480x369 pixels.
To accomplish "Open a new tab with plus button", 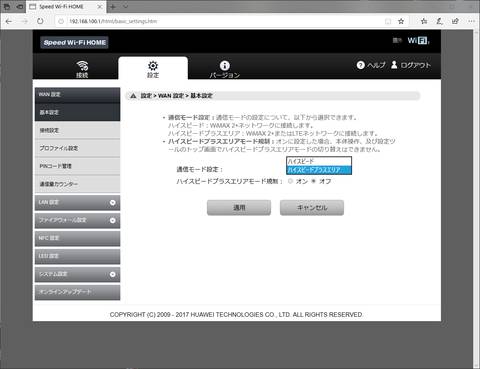I will click(x=113, y=7).
